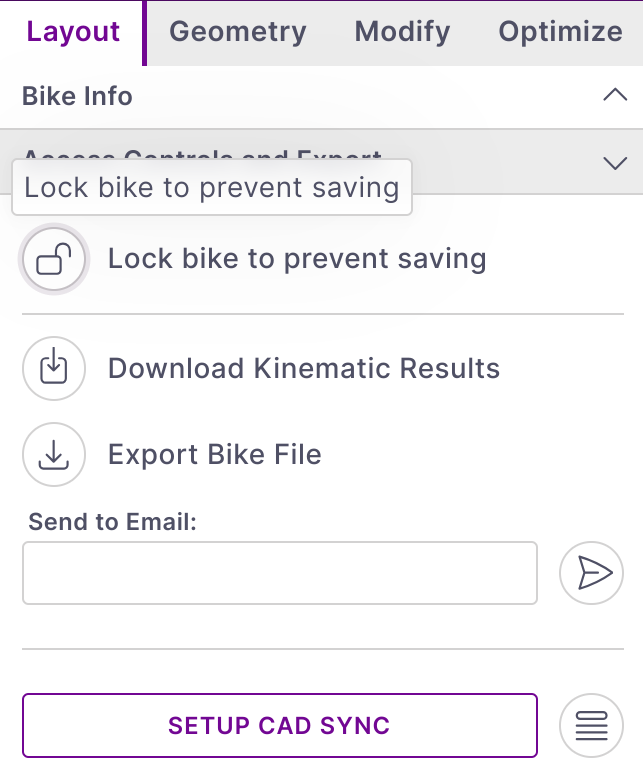
Task: Expand Access Controls and Export chevron
Action: click(x=615, y=162)
